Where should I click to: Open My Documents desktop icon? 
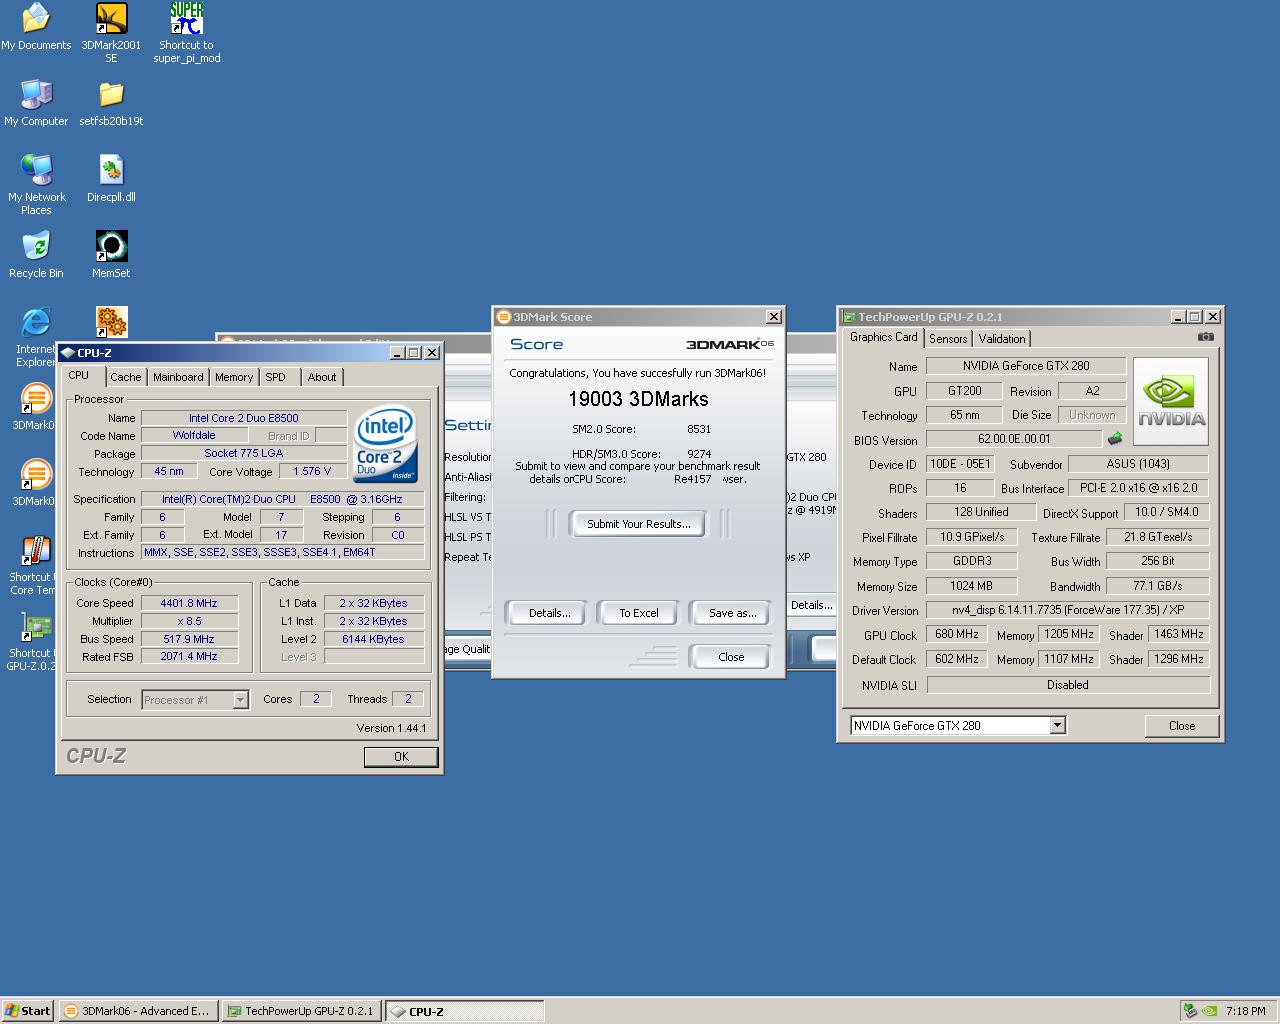coord(36,27)
